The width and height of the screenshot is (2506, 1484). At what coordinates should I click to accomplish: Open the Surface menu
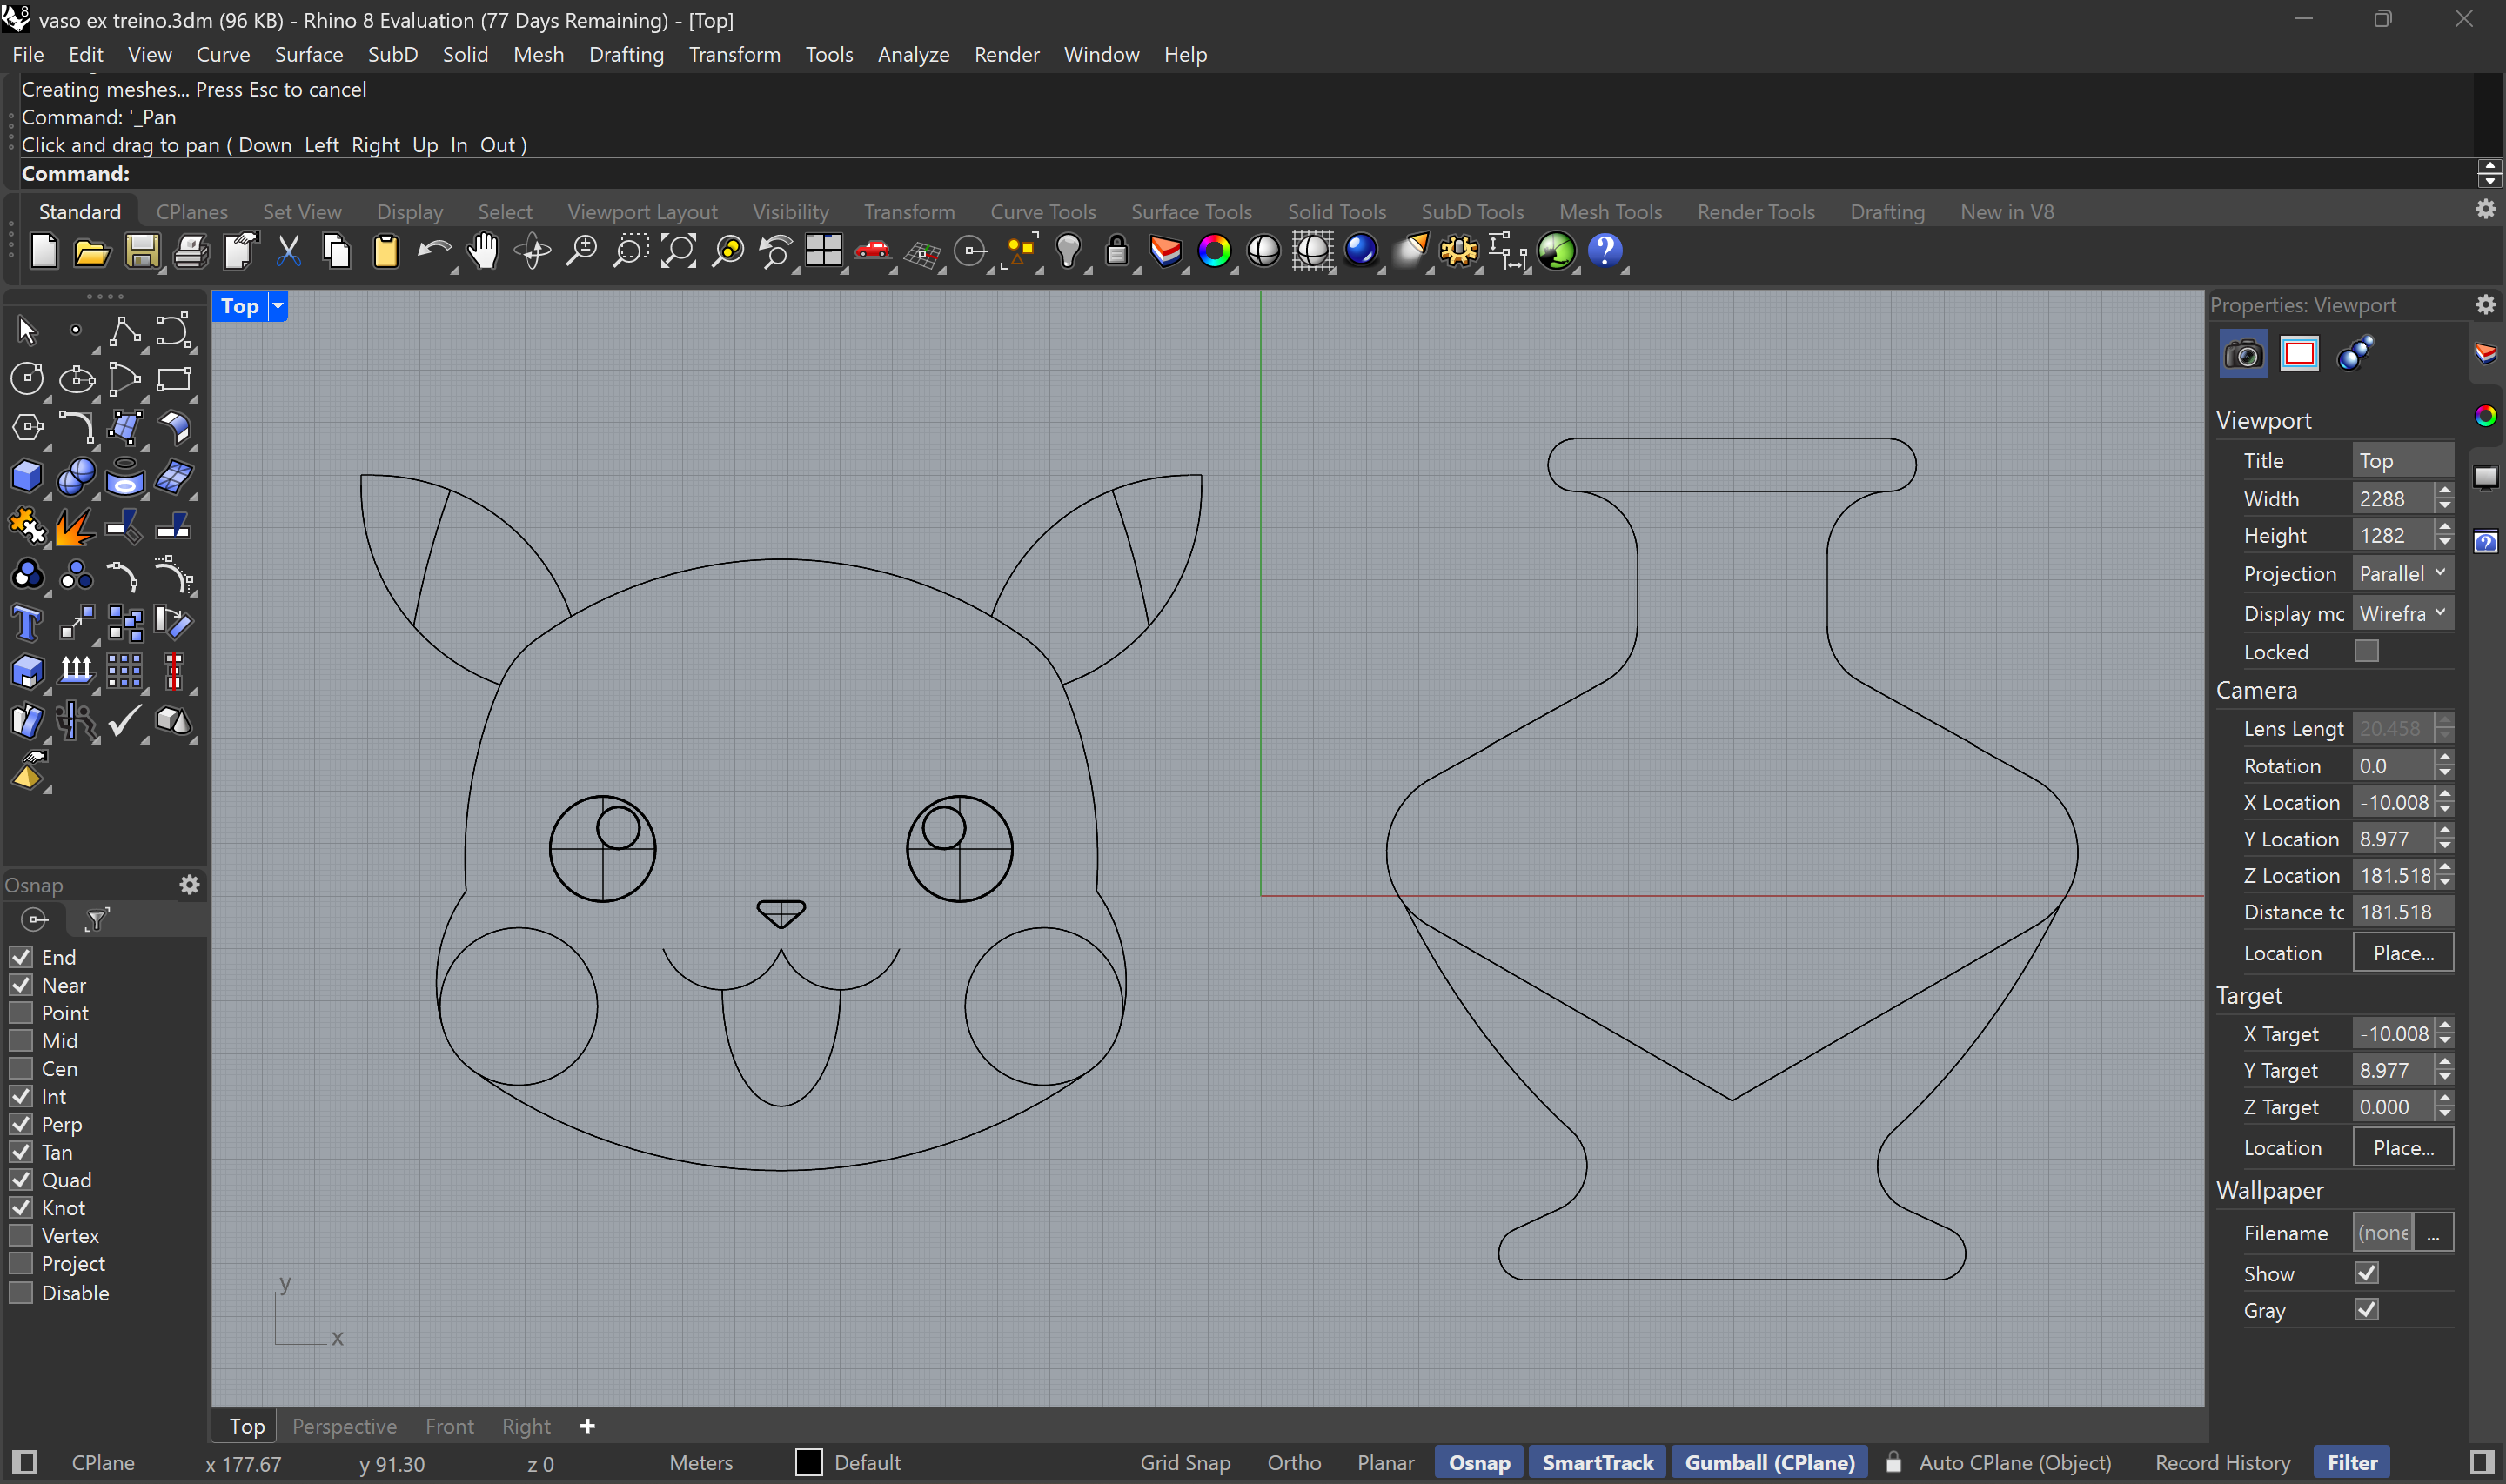tap(308, 54)
